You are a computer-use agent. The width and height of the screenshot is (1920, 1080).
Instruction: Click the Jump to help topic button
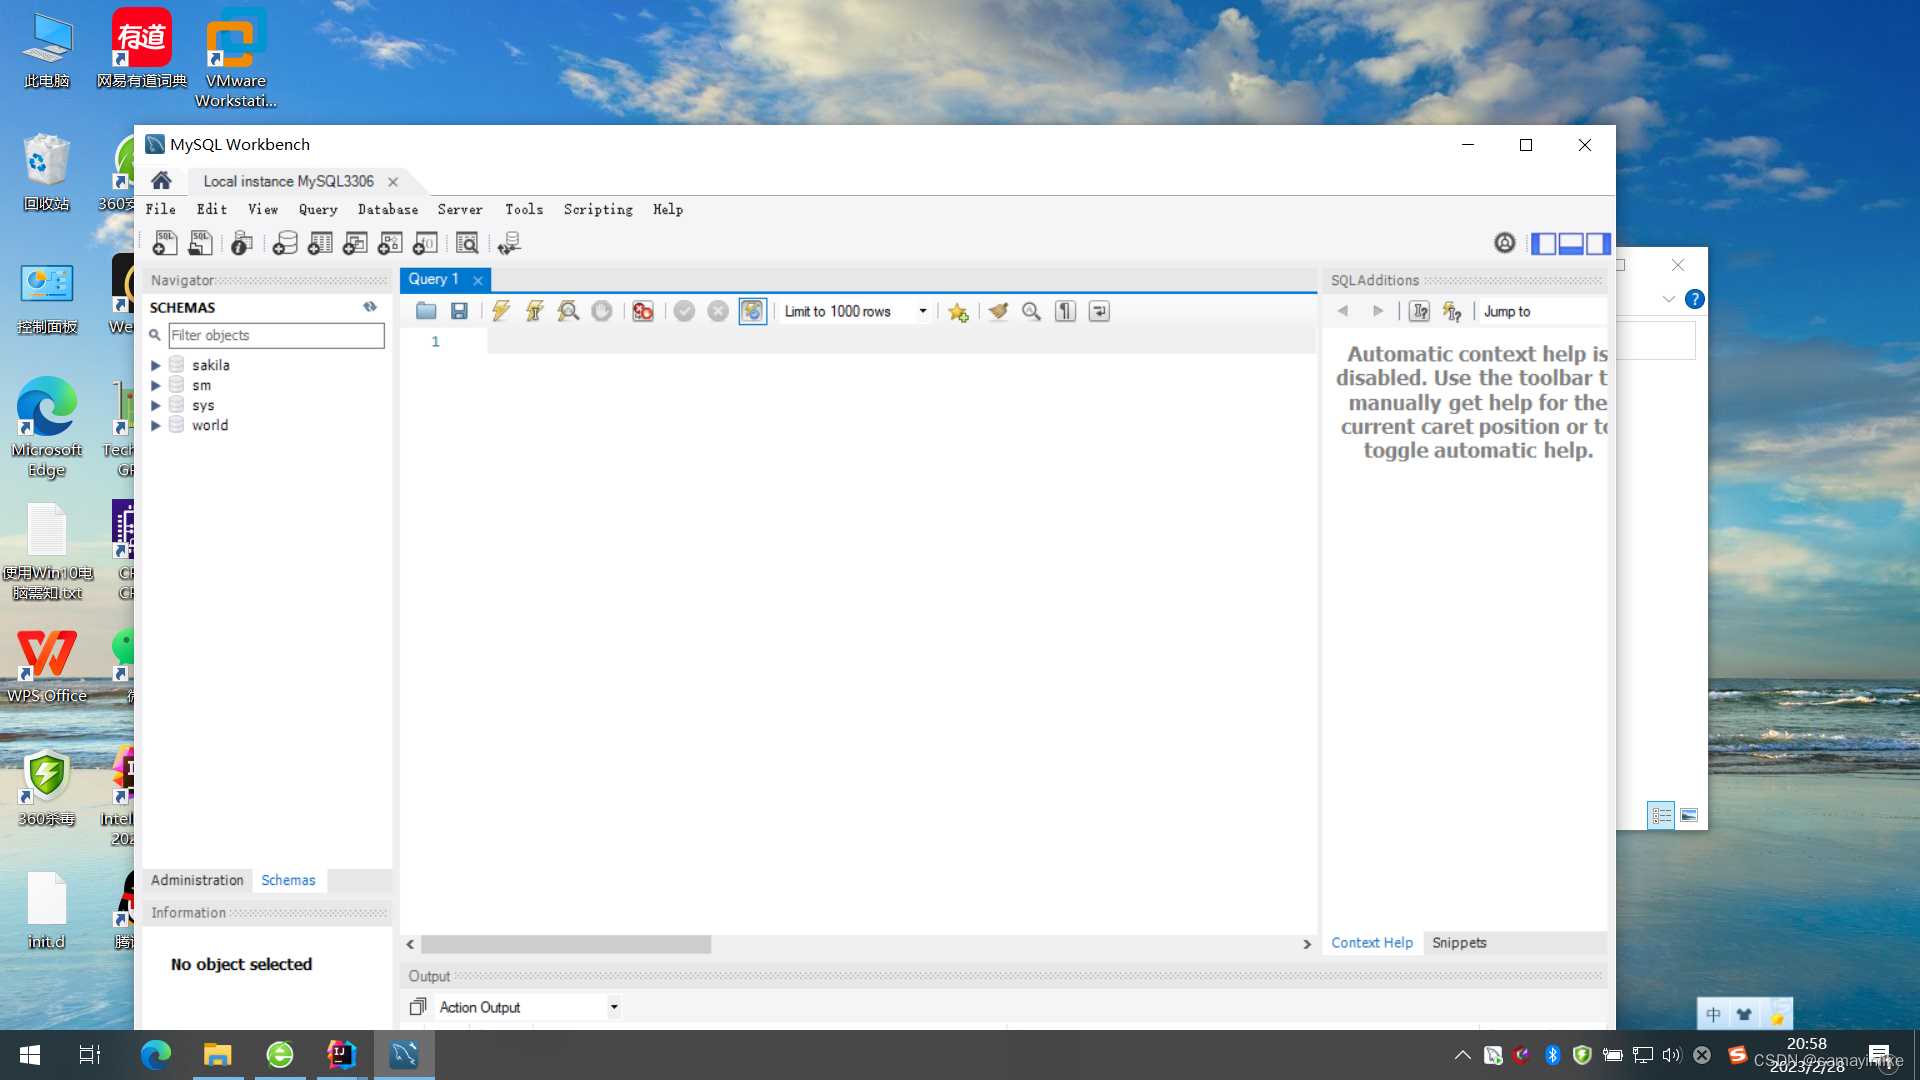coord(1506,311)
